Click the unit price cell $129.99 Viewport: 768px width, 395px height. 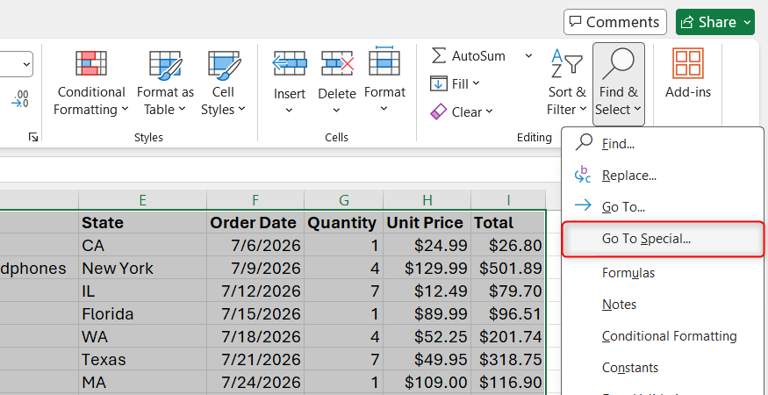[427, 268]
